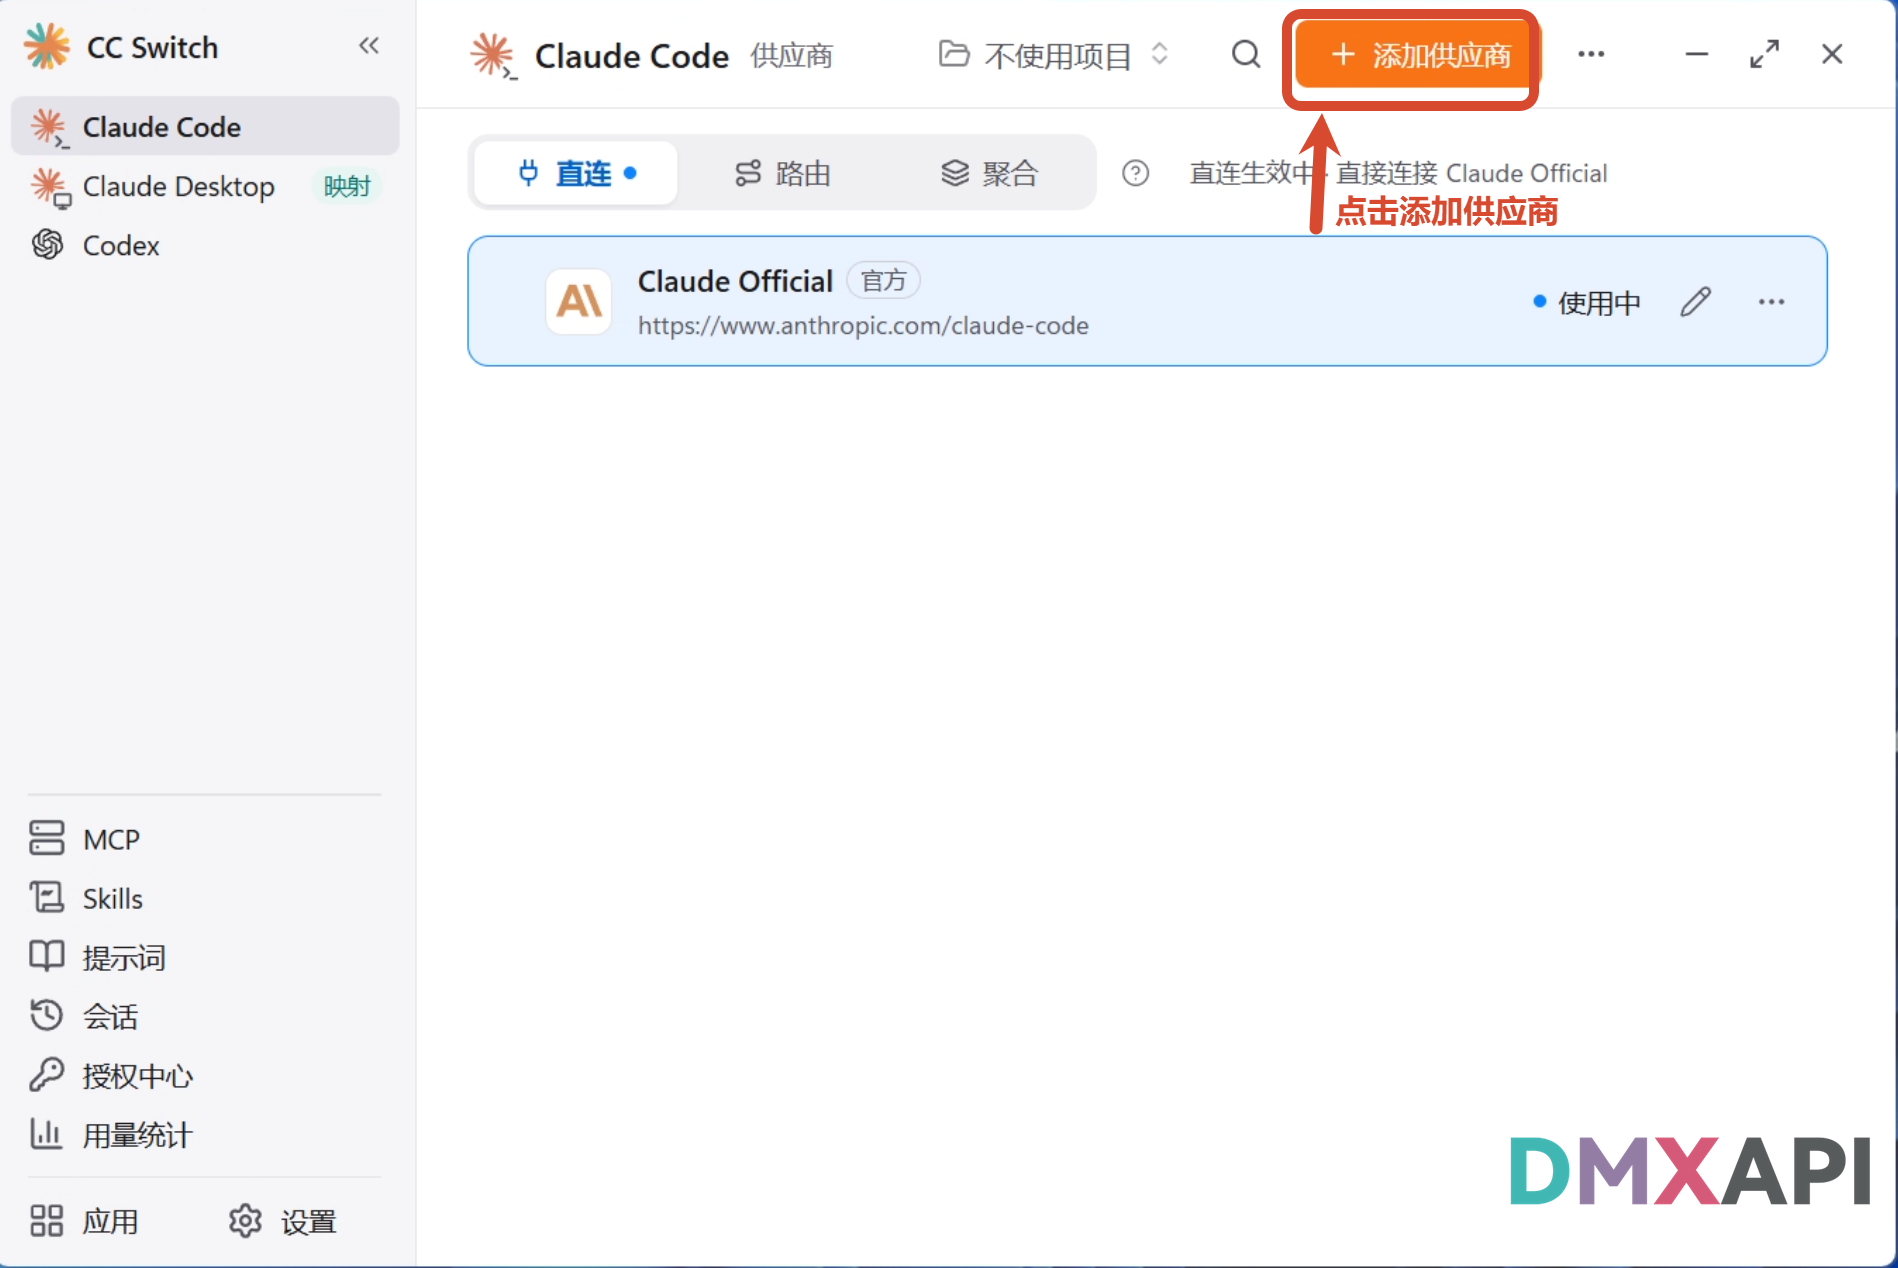Image resolution: width=1898 pixels, height=1268 pixels.
Task: Click the 使用中 in-use status indicator
Action: tap(1587, 302)
